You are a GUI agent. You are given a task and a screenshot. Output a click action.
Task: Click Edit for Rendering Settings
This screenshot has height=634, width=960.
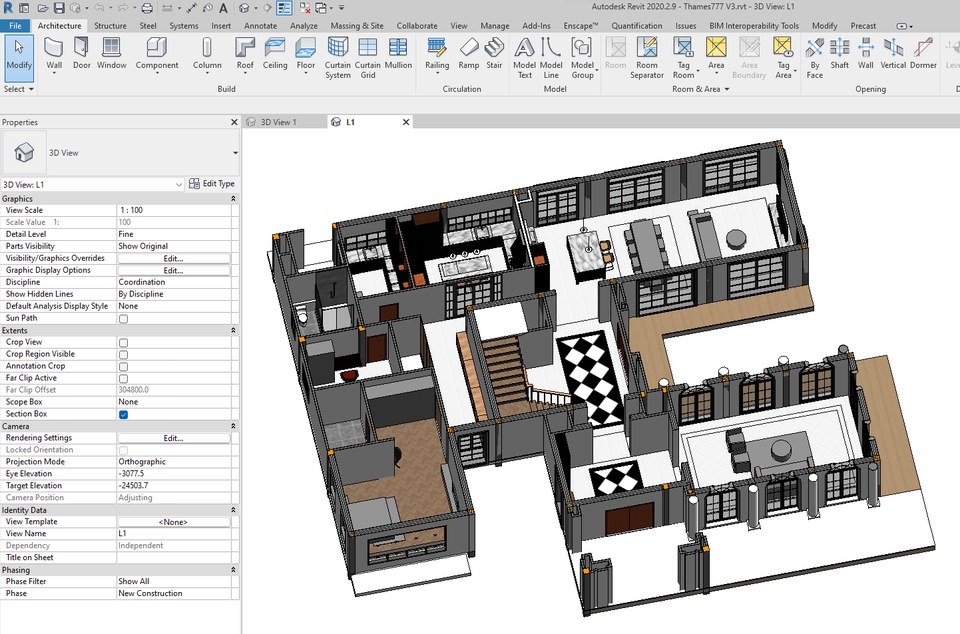pyautogui.click(x=174, y=438)
